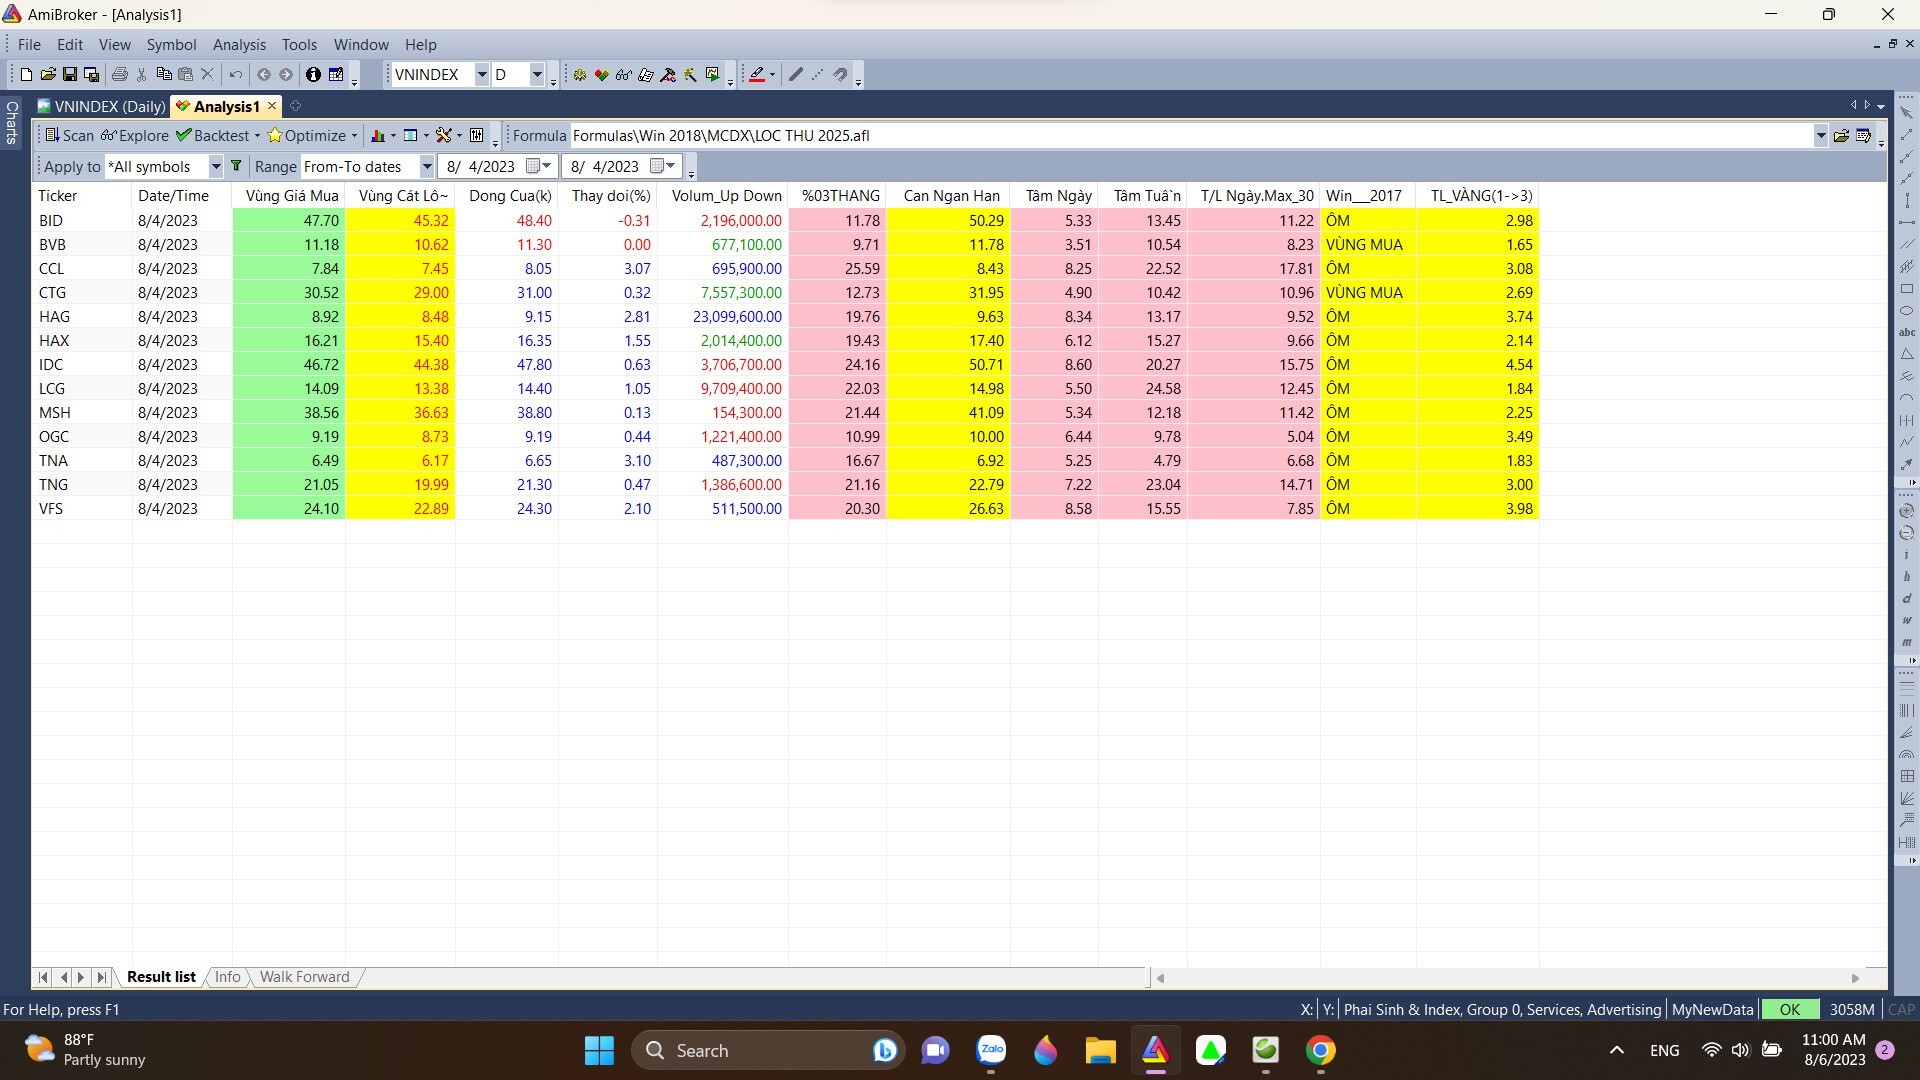The width and height of the screenshot is (1920, 1080).
Task: Click the Undo arrow icon
Action: pos(235,74)
